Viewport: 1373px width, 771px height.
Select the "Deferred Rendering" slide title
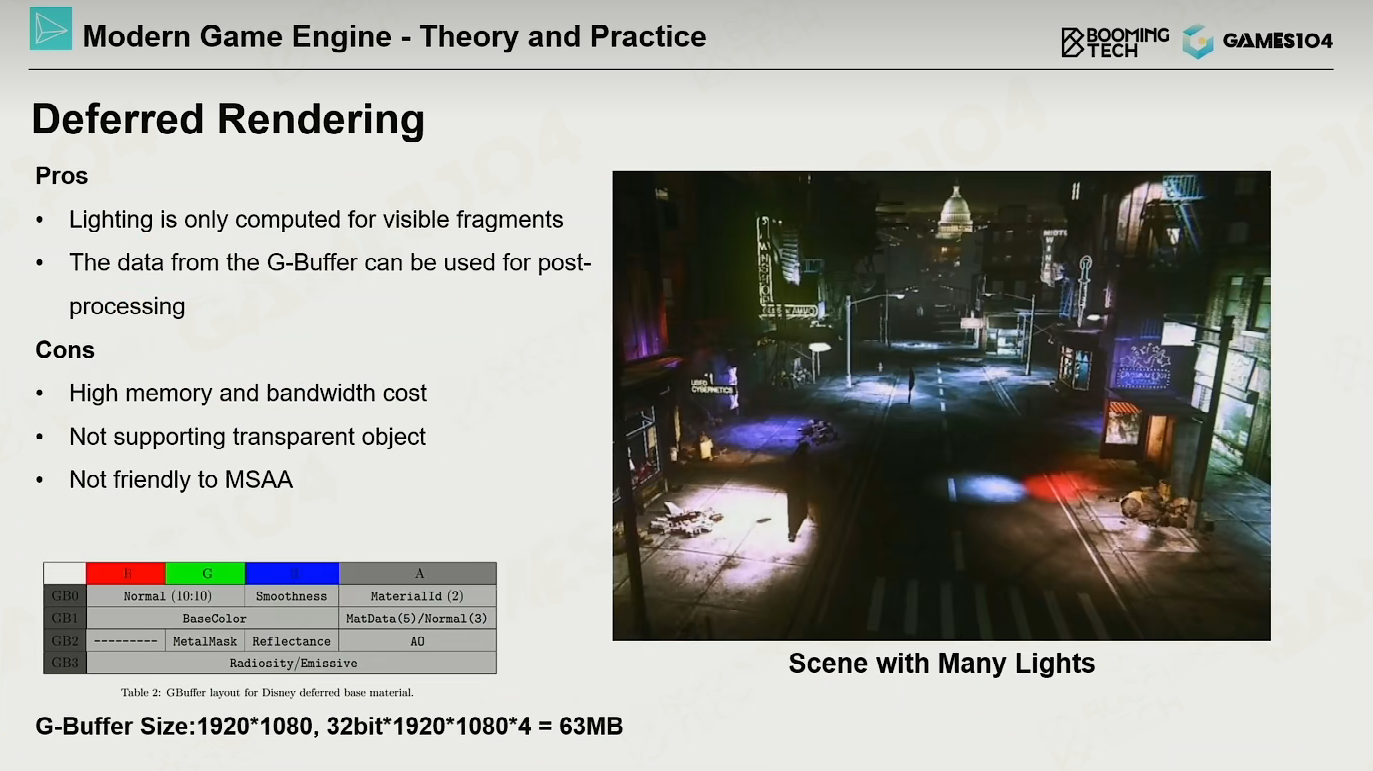click(x=228, y=119)
